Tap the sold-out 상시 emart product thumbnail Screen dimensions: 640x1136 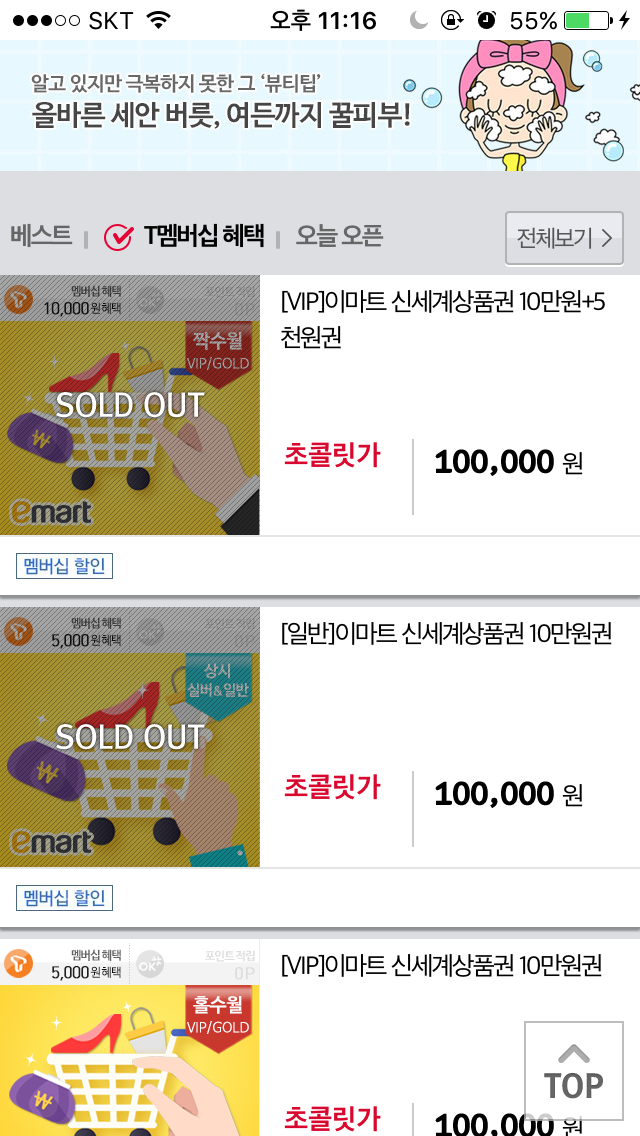130,737
